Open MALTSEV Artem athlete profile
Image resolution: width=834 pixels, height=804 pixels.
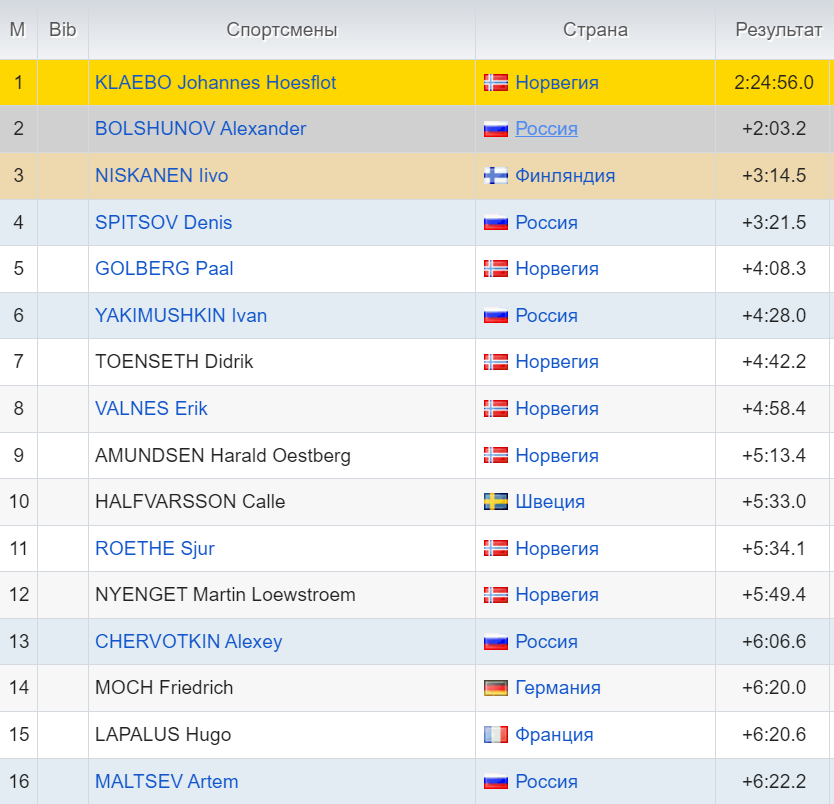(x=166, y=782)
